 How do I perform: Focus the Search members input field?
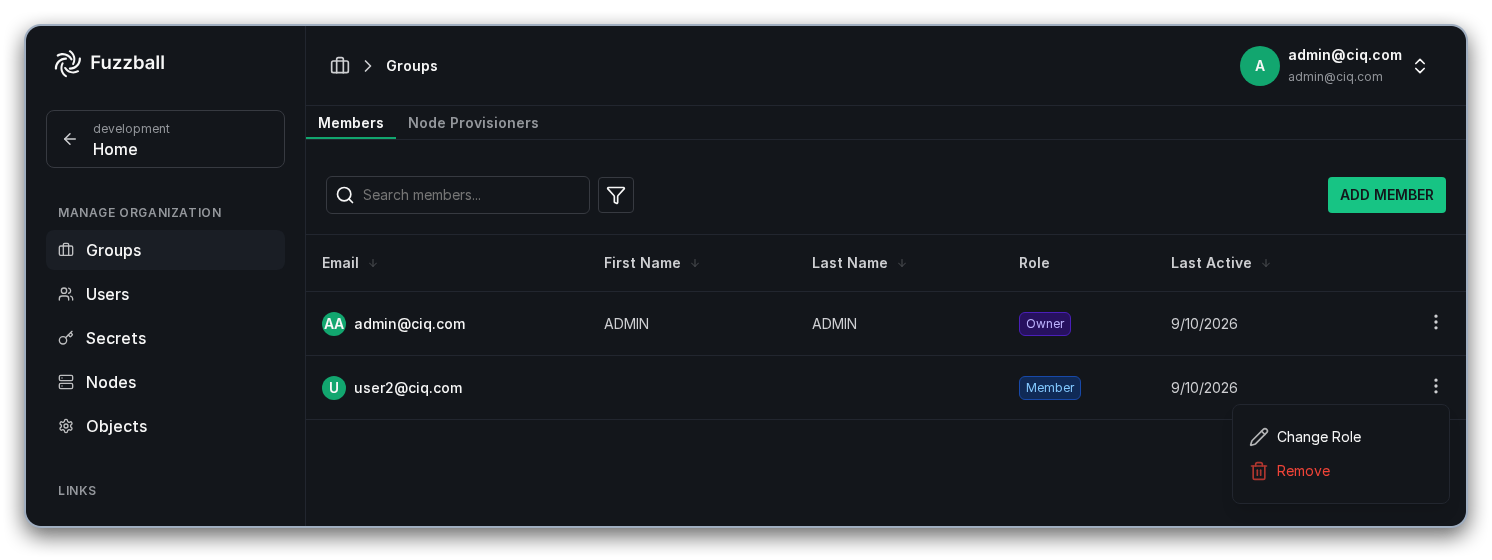click(x=458, y=195)
